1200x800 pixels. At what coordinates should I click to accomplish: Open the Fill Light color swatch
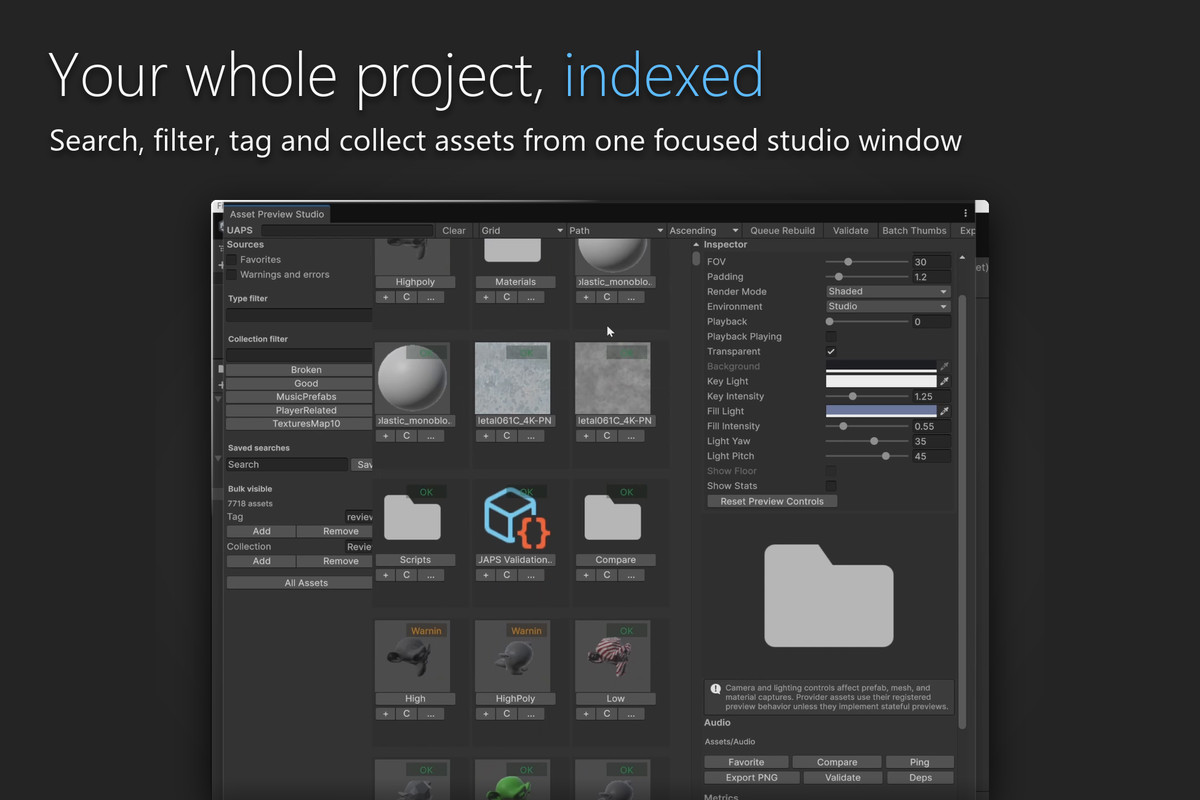click(881, 411)
